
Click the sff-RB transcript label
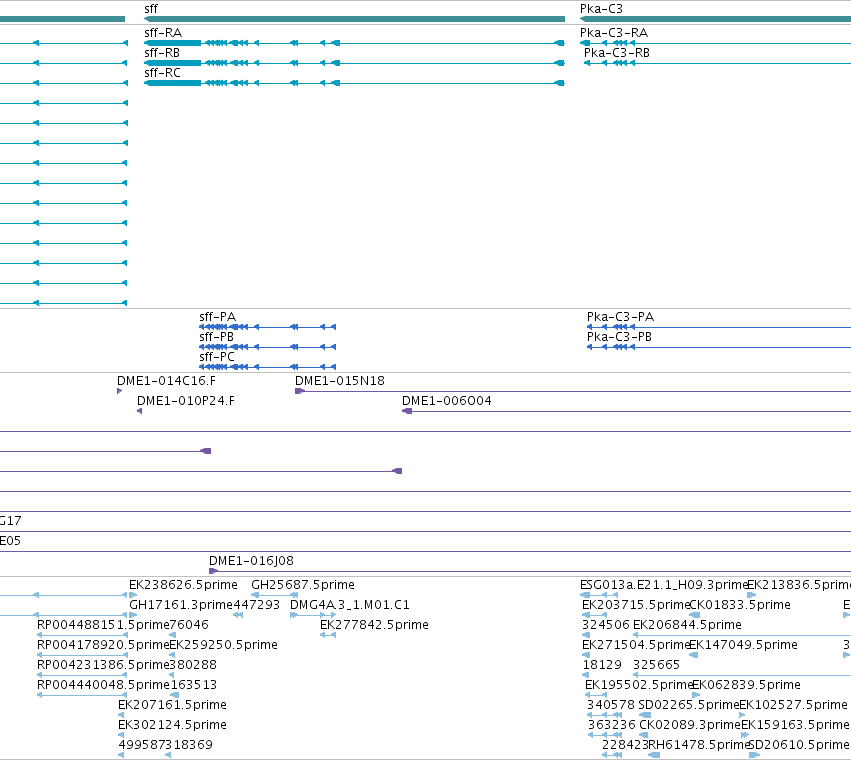(x=162, y=53)
